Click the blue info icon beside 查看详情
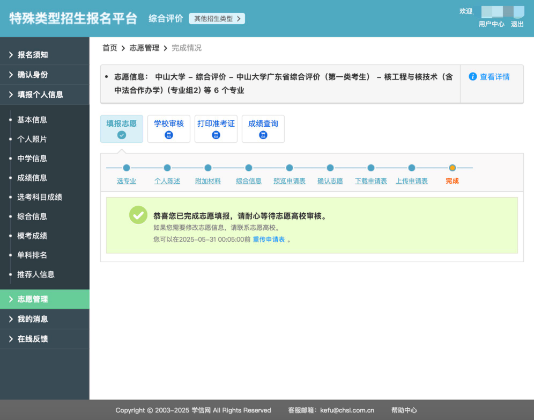Image resolution: width=534 pixels, height=420 pixels. point(473,77)
